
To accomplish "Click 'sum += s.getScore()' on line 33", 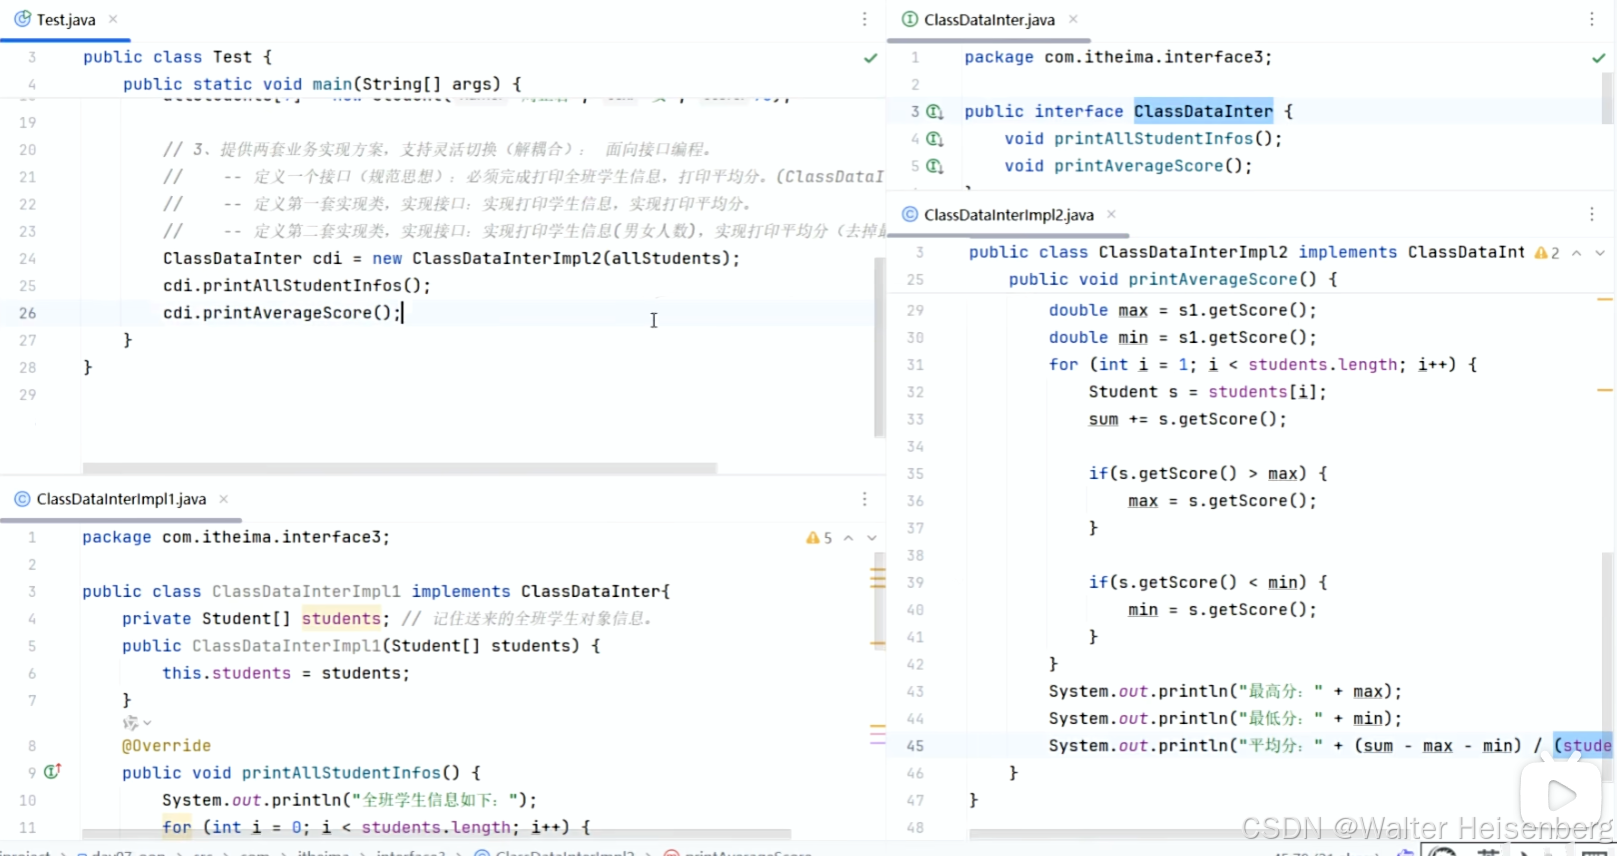I will tap(1187, 419).
